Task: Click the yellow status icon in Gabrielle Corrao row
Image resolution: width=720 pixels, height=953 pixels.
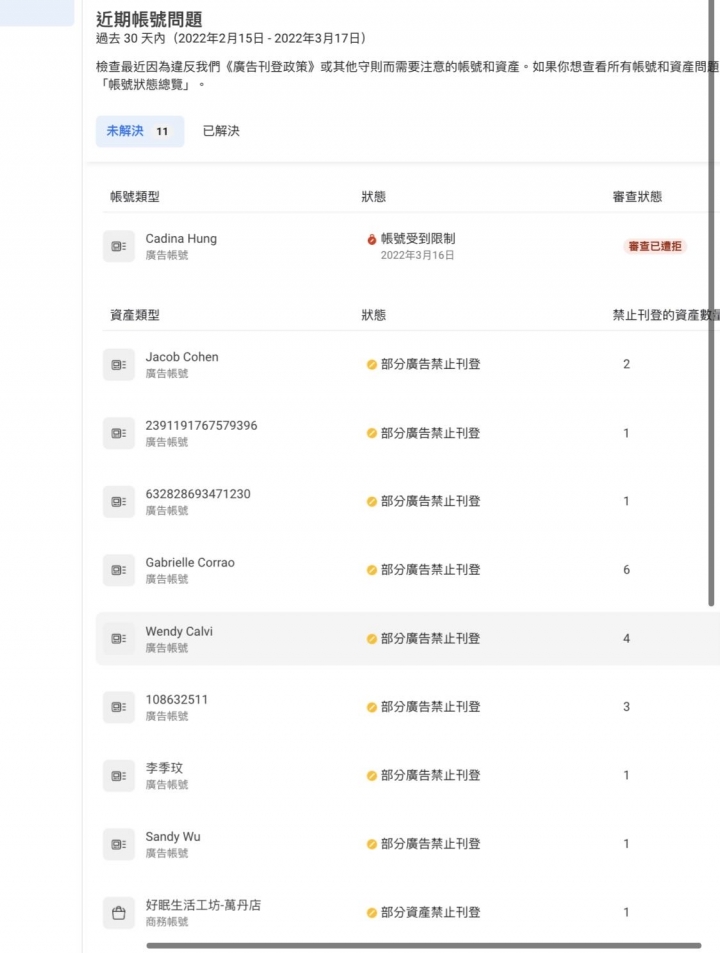Action: click(x=372, y=570)
